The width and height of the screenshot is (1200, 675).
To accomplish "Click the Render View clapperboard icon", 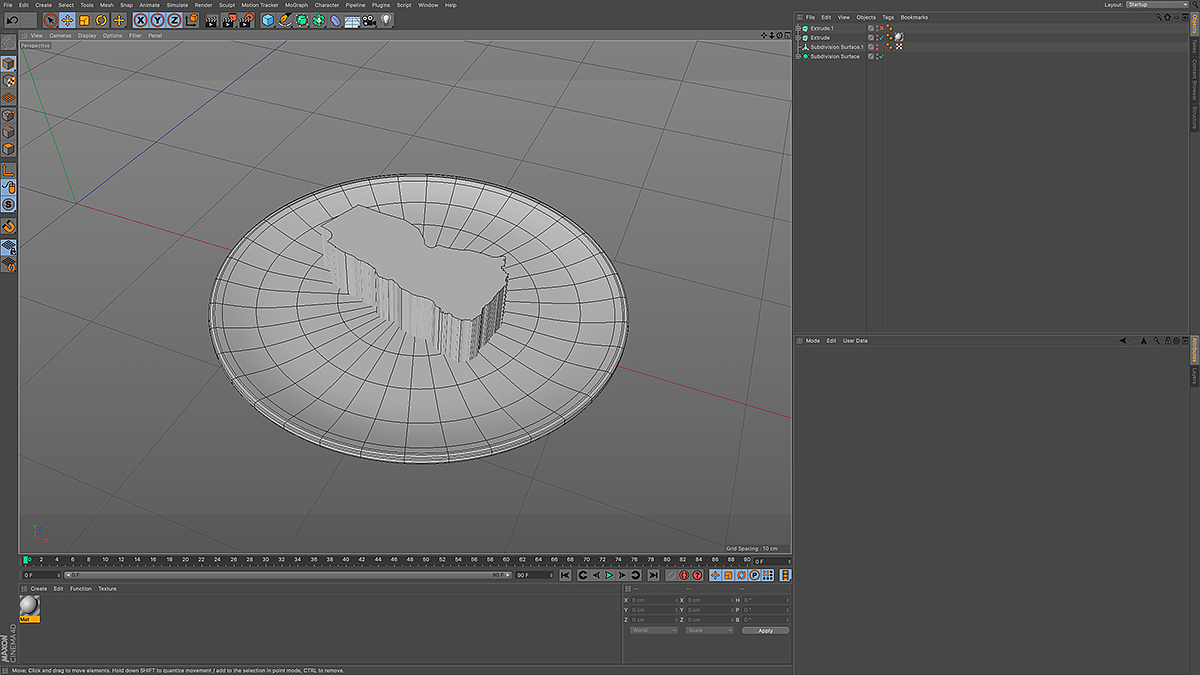I will (x=211, y=20).
